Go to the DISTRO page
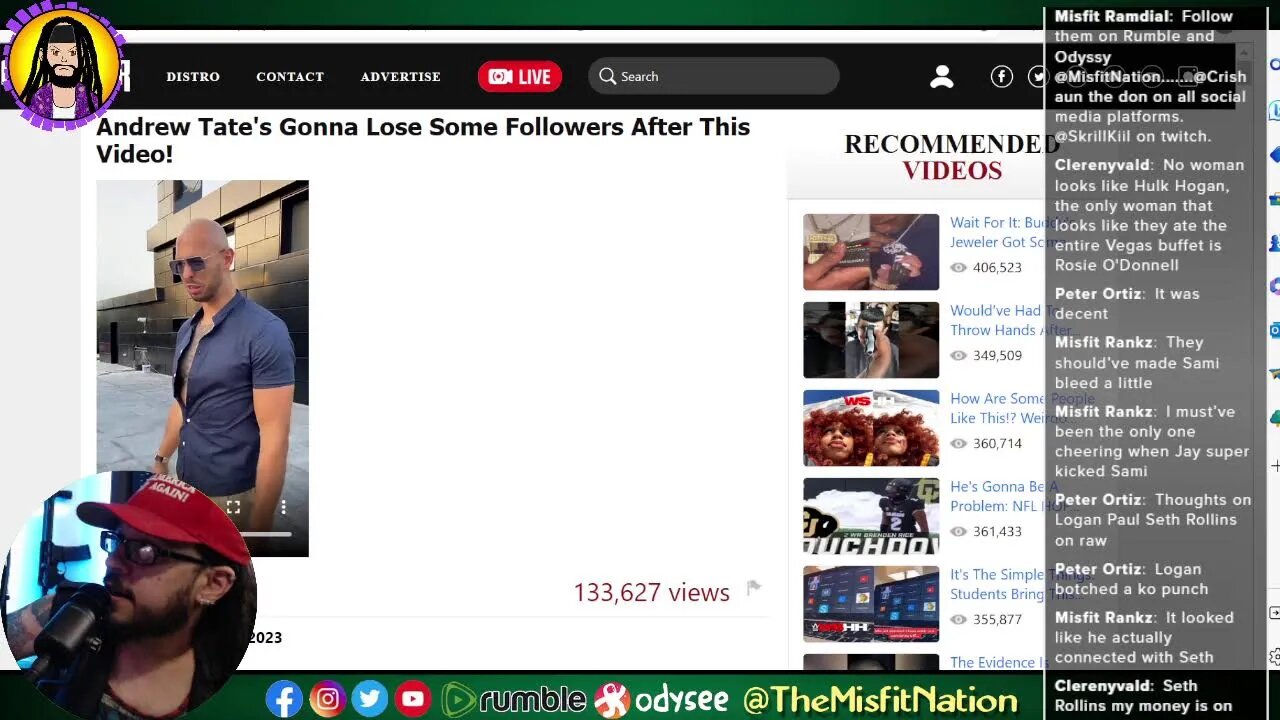This screenshot has height=720, width=1280. [x=193, y=77]
